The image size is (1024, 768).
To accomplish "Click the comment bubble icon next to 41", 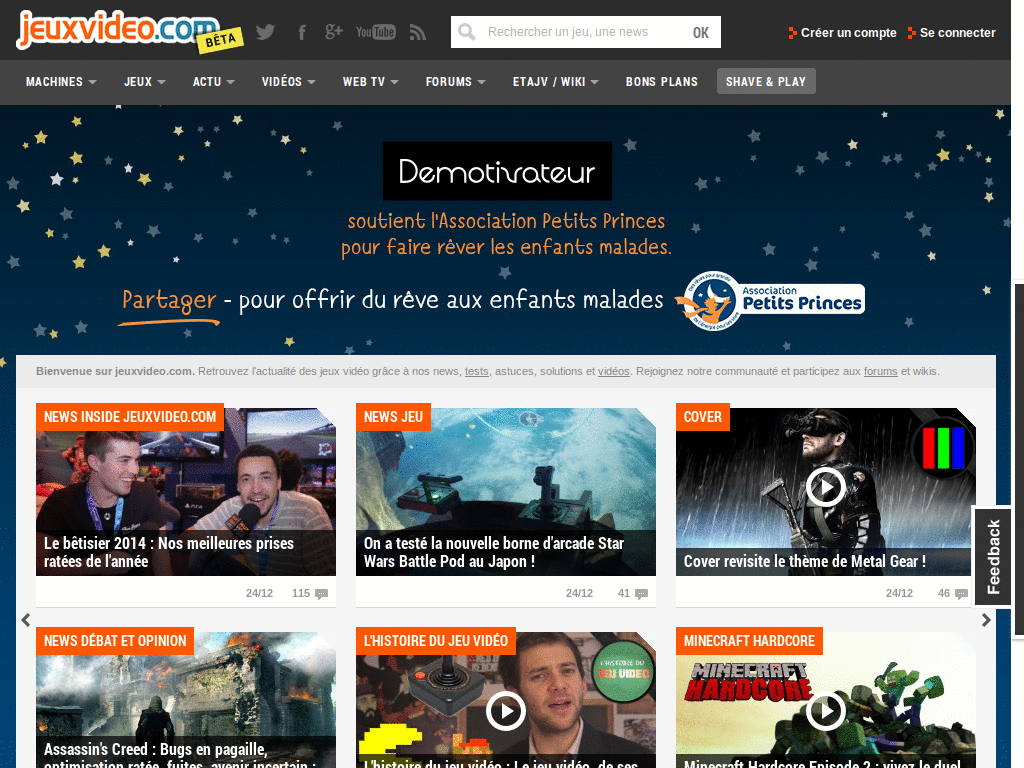I will (641, 594).
